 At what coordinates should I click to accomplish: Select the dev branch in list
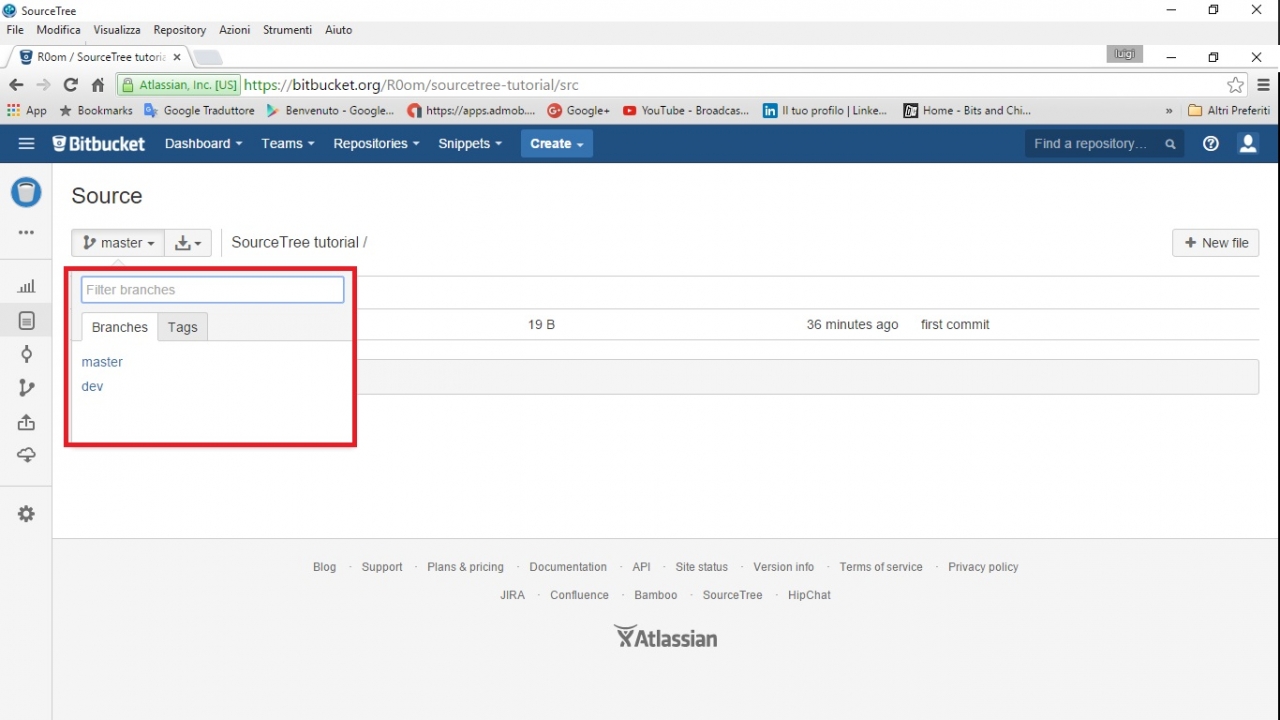point(92,386)
